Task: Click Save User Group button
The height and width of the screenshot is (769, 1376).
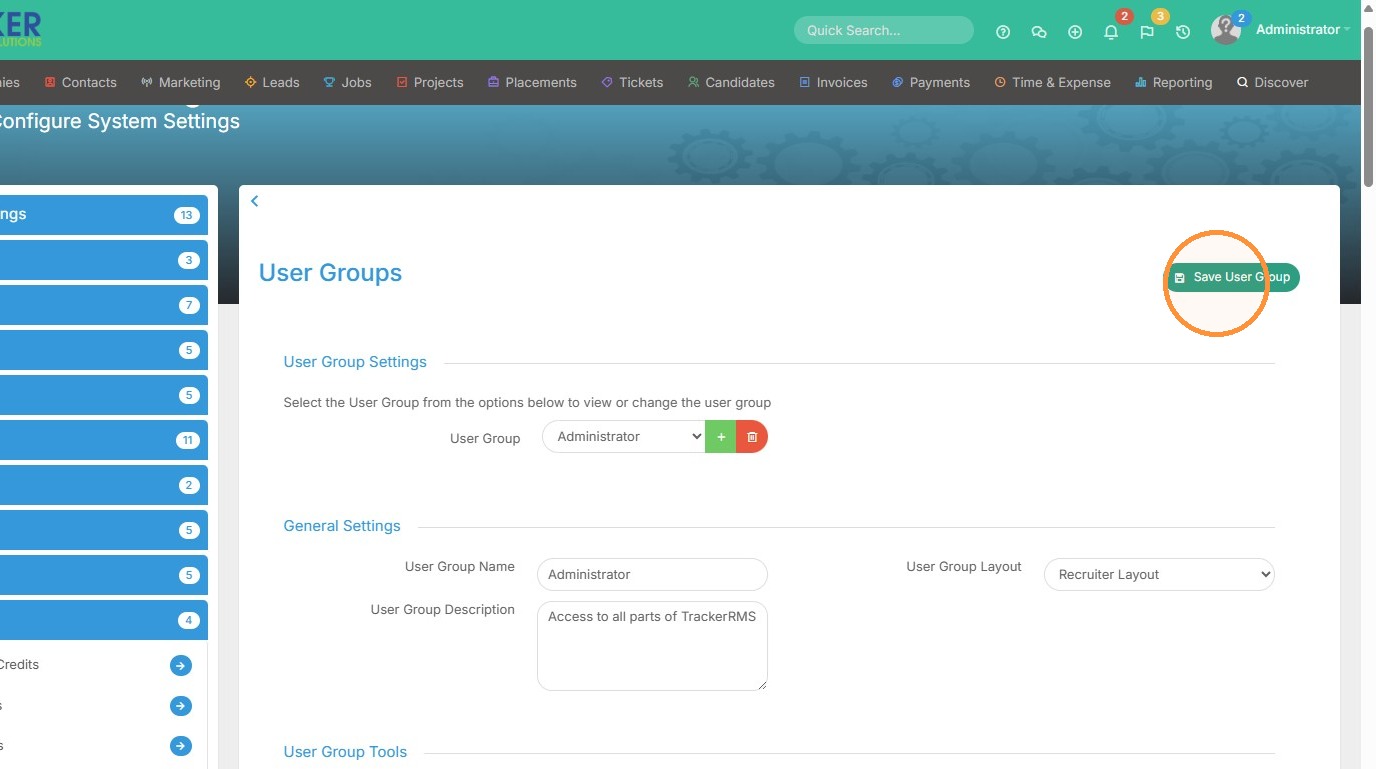Action: click(1232, 277)
